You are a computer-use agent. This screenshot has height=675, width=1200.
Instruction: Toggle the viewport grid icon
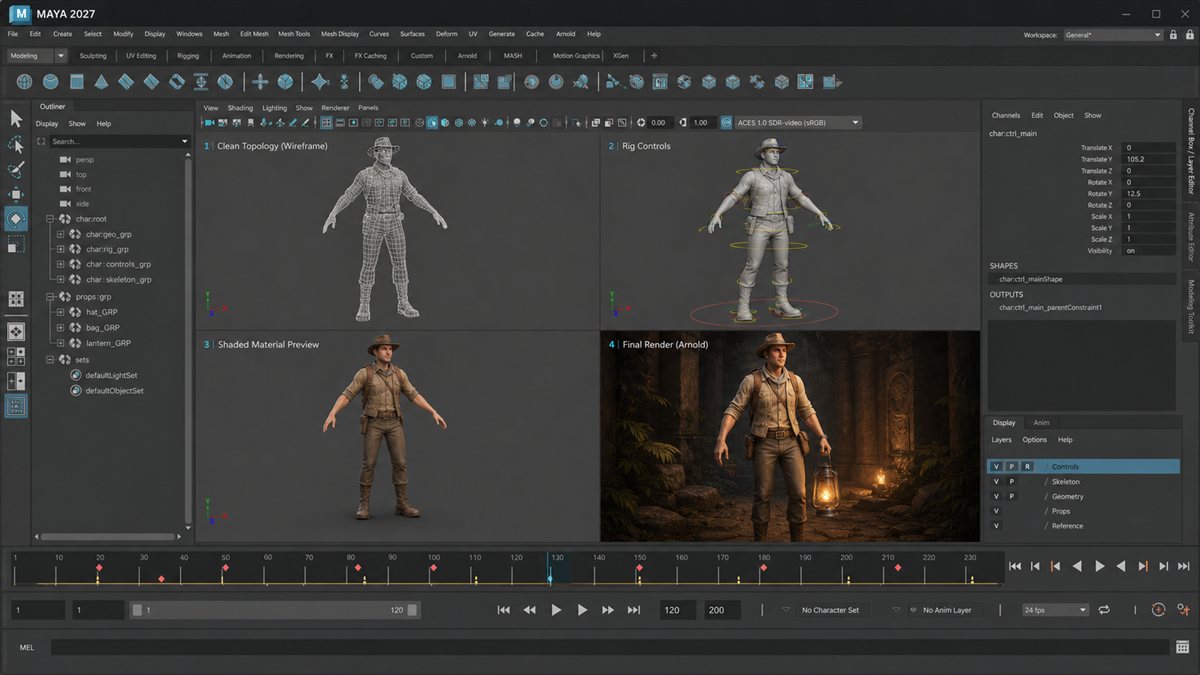tap(326, 123)
